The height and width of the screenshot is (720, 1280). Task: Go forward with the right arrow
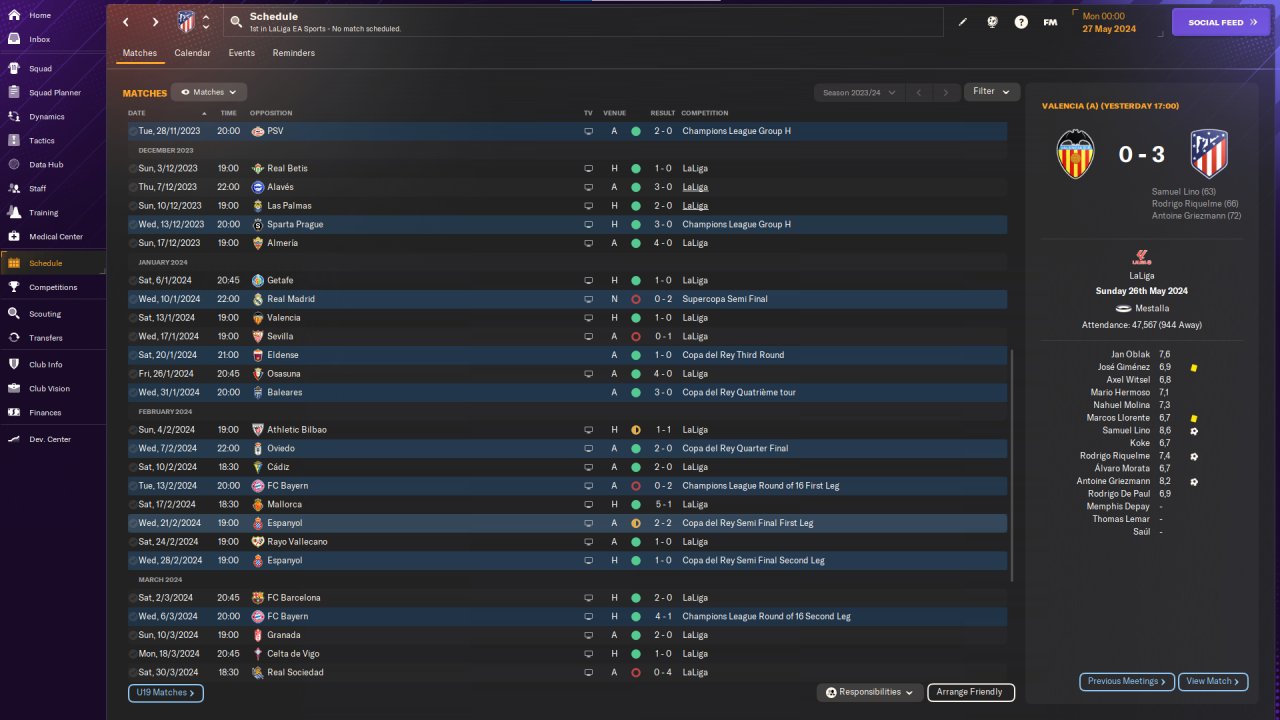coord(155,22)
